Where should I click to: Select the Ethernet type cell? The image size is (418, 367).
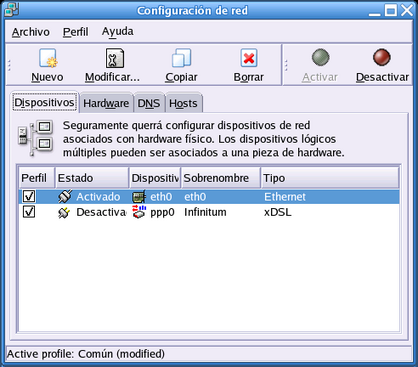pos(285,197)
